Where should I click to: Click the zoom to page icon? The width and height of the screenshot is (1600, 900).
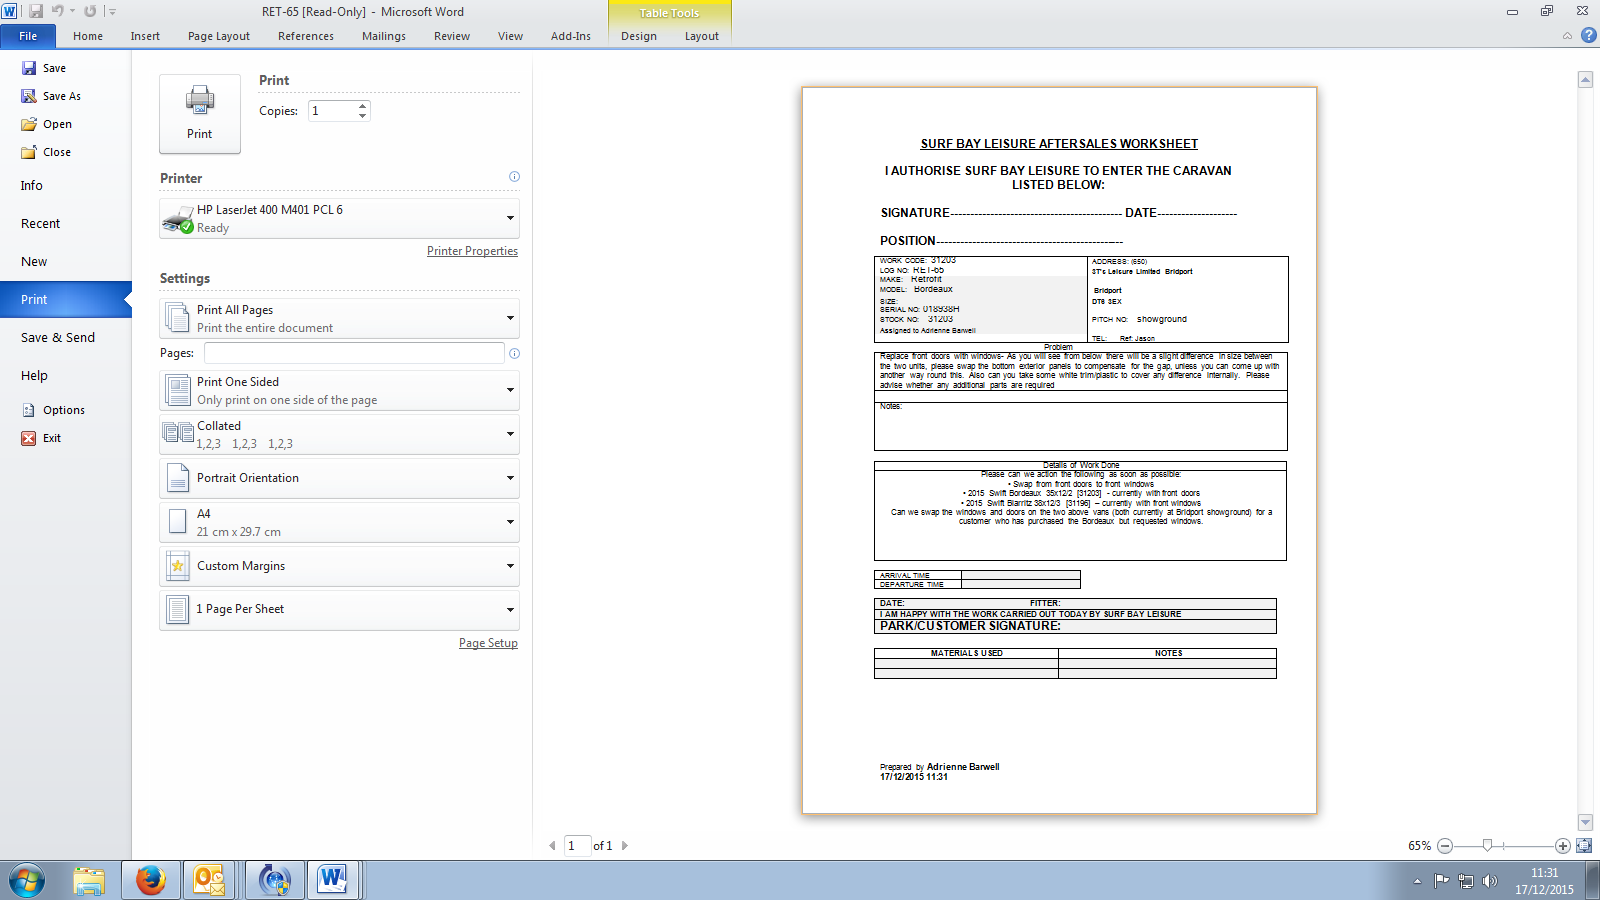coord(1584,846)
